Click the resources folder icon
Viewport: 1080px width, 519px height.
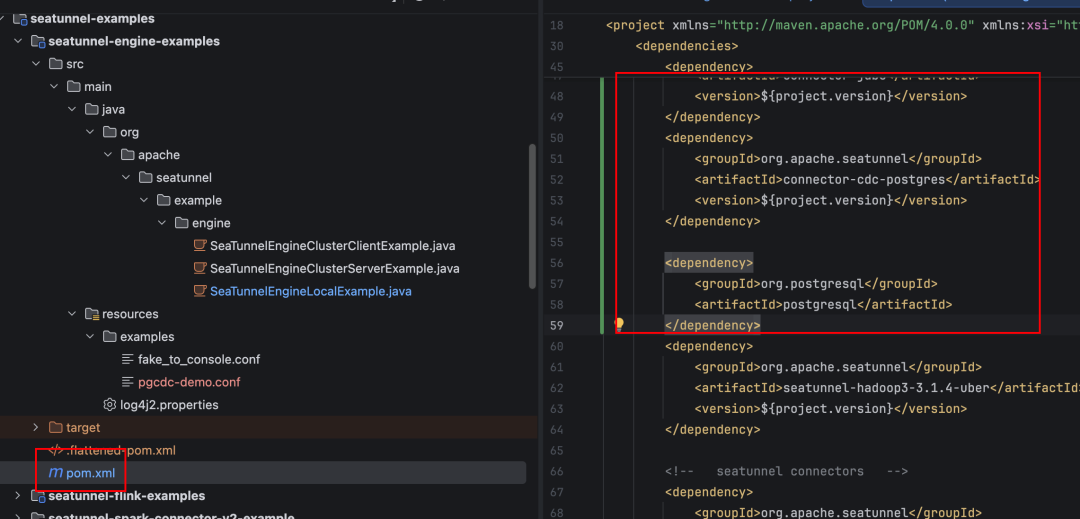(x=92, y=314)
